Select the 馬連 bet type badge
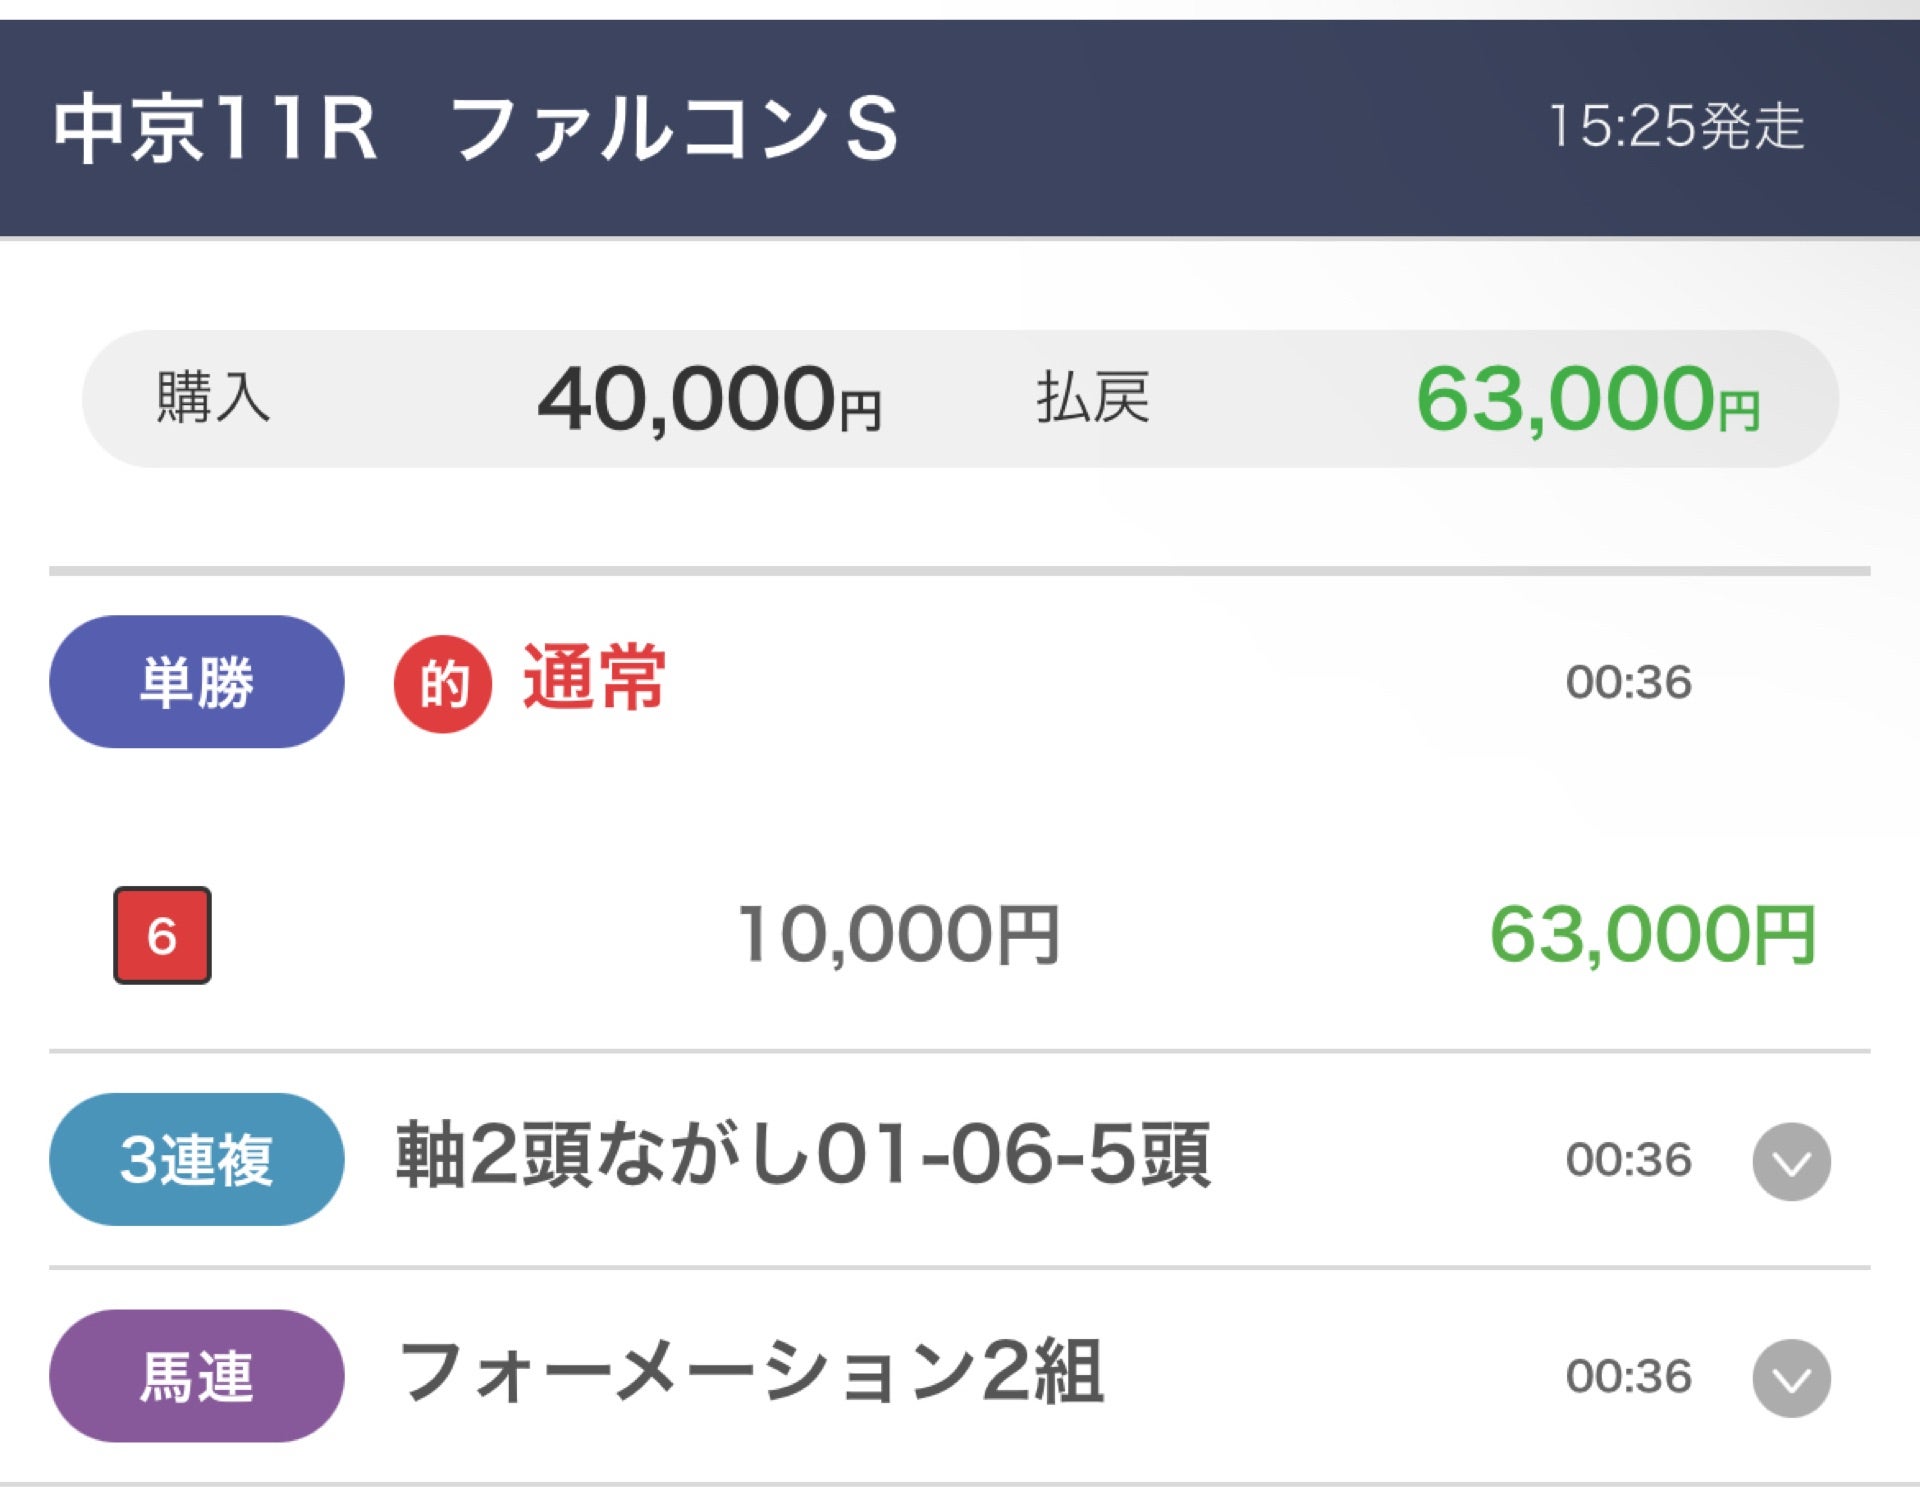This screenshot has height=1509, width=1920. pos(196,1376)
